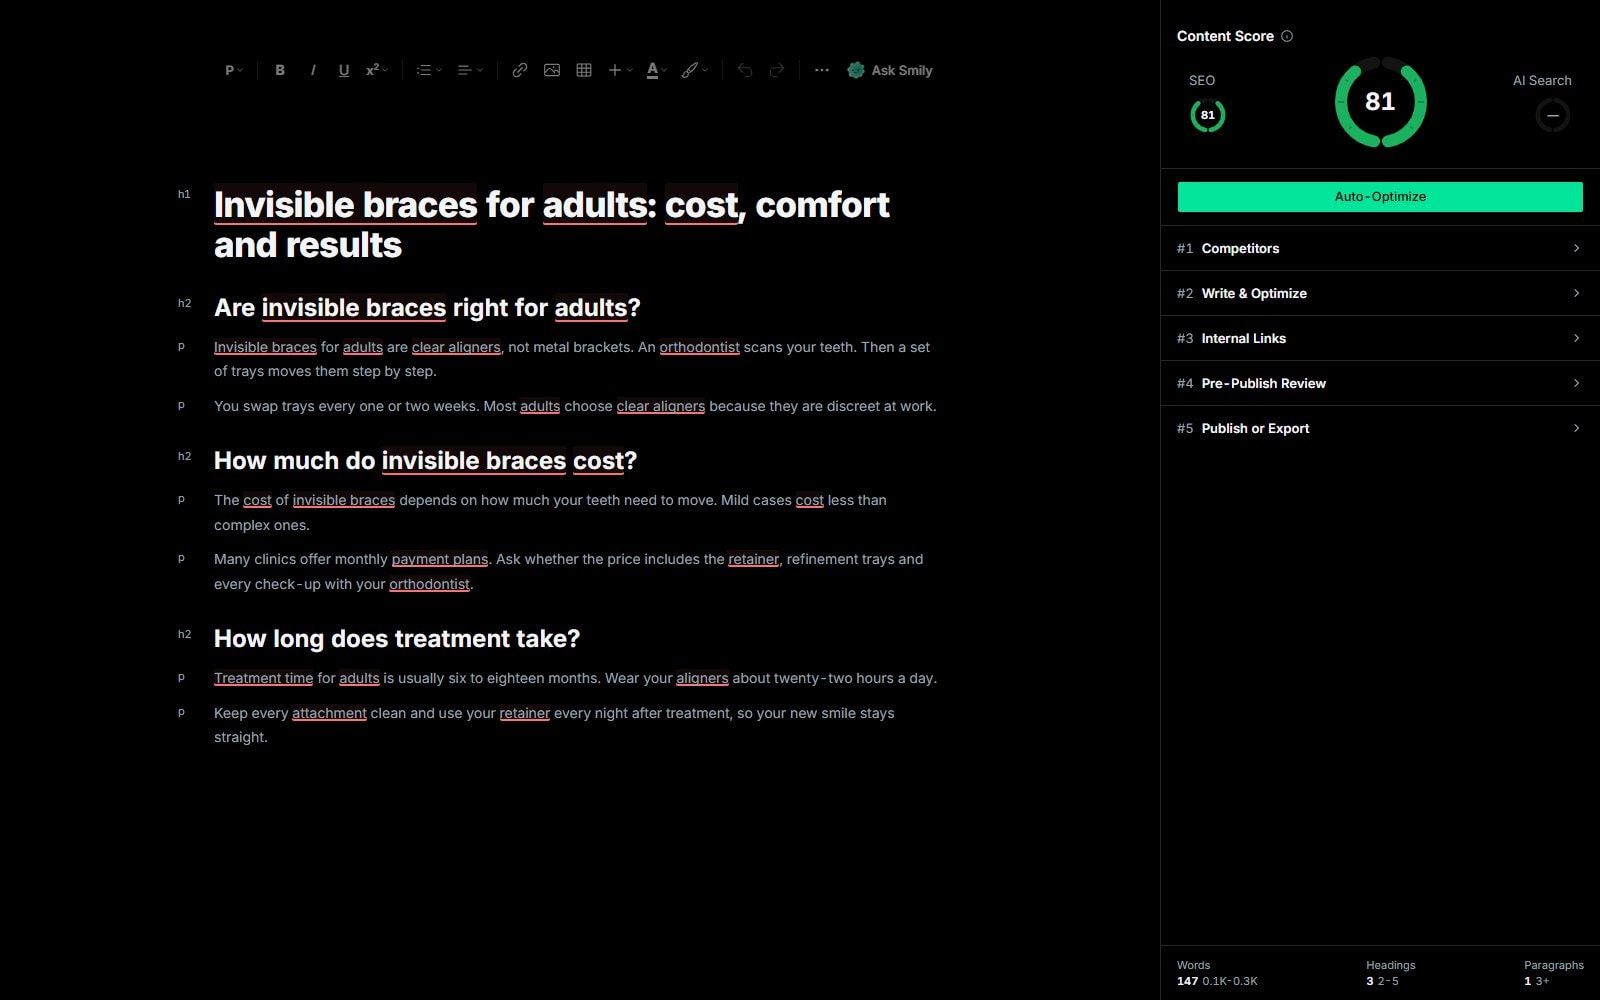Open the bullet list dropdown
This screenshot has width=1600, height=1000.
coord(428,70)
